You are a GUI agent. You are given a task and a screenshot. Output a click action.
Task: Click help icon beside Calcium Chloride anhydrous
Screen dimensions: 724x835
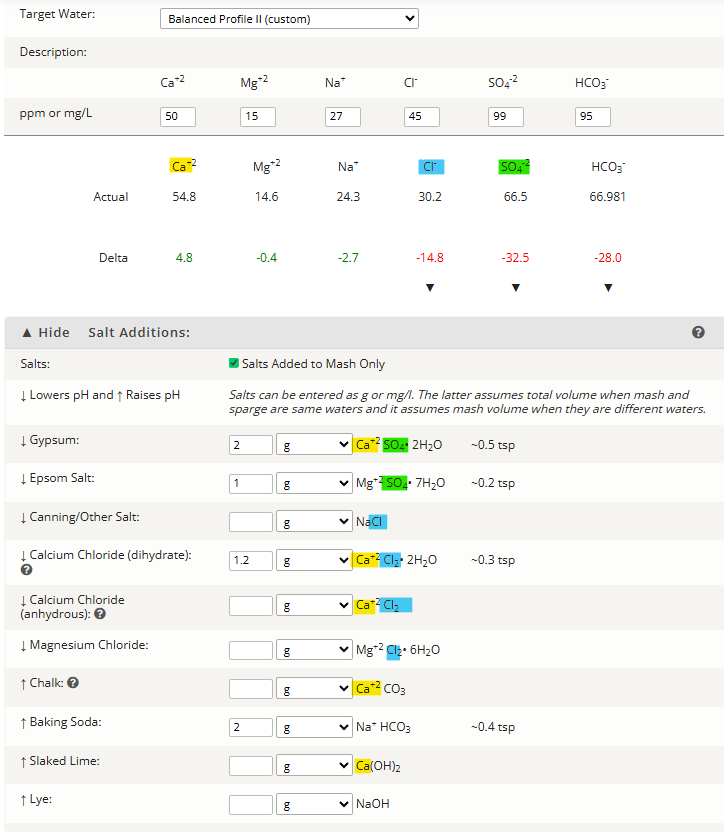point(100,614)
